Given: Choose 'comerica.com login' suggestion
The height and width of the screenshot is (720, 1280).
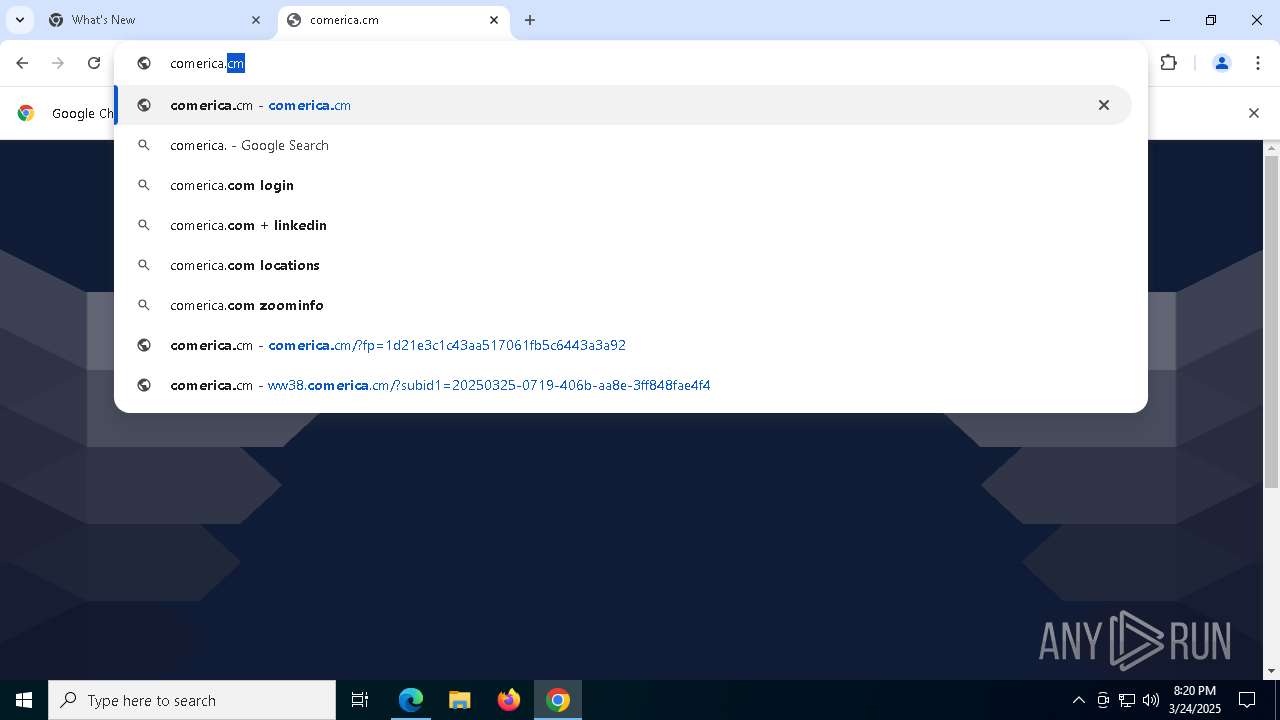Looking at the screenshot, I should tap(623, 185).
